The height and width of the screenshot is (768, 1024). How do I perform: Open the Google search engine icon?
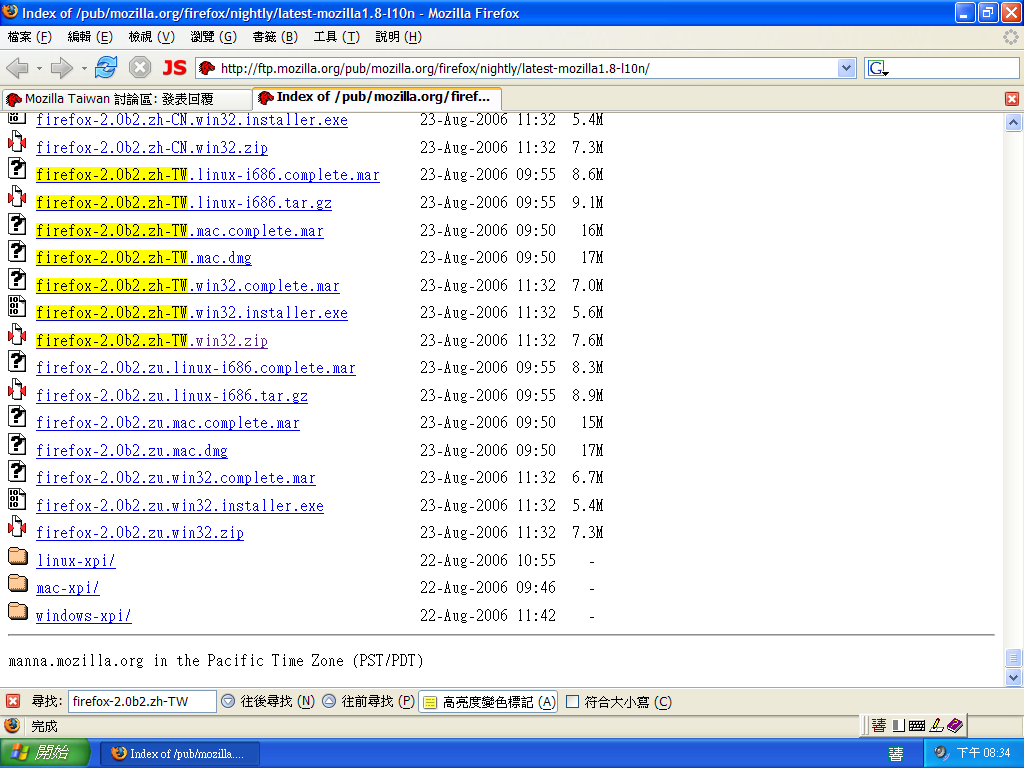[877, 68]
